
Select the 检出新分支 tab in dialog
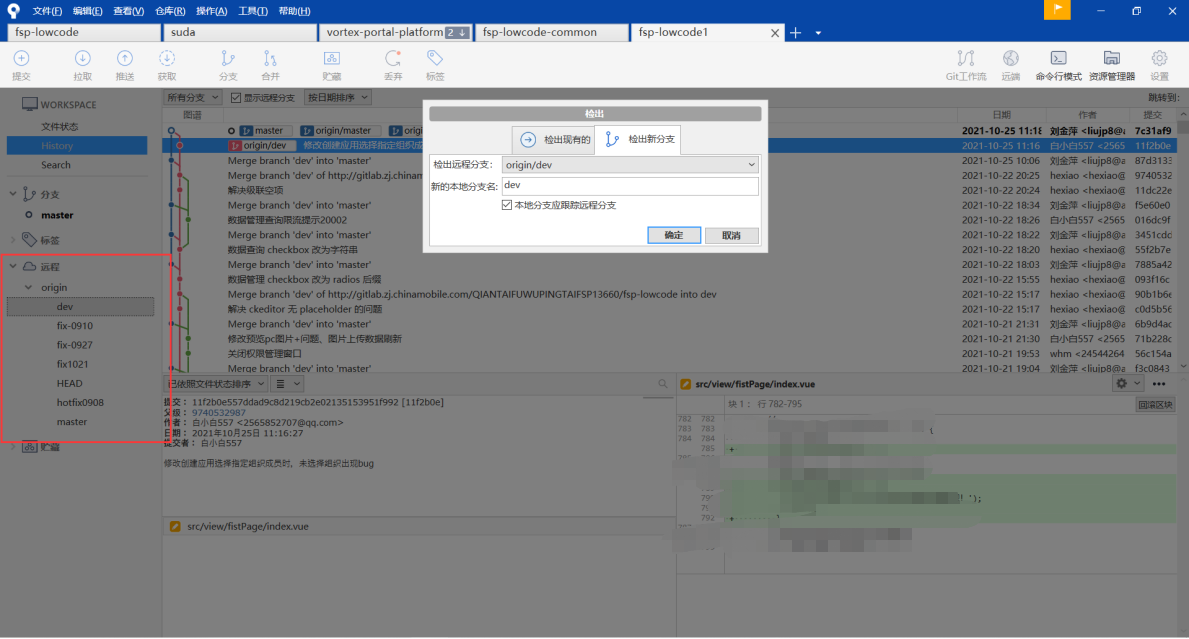tap(638, 139)
